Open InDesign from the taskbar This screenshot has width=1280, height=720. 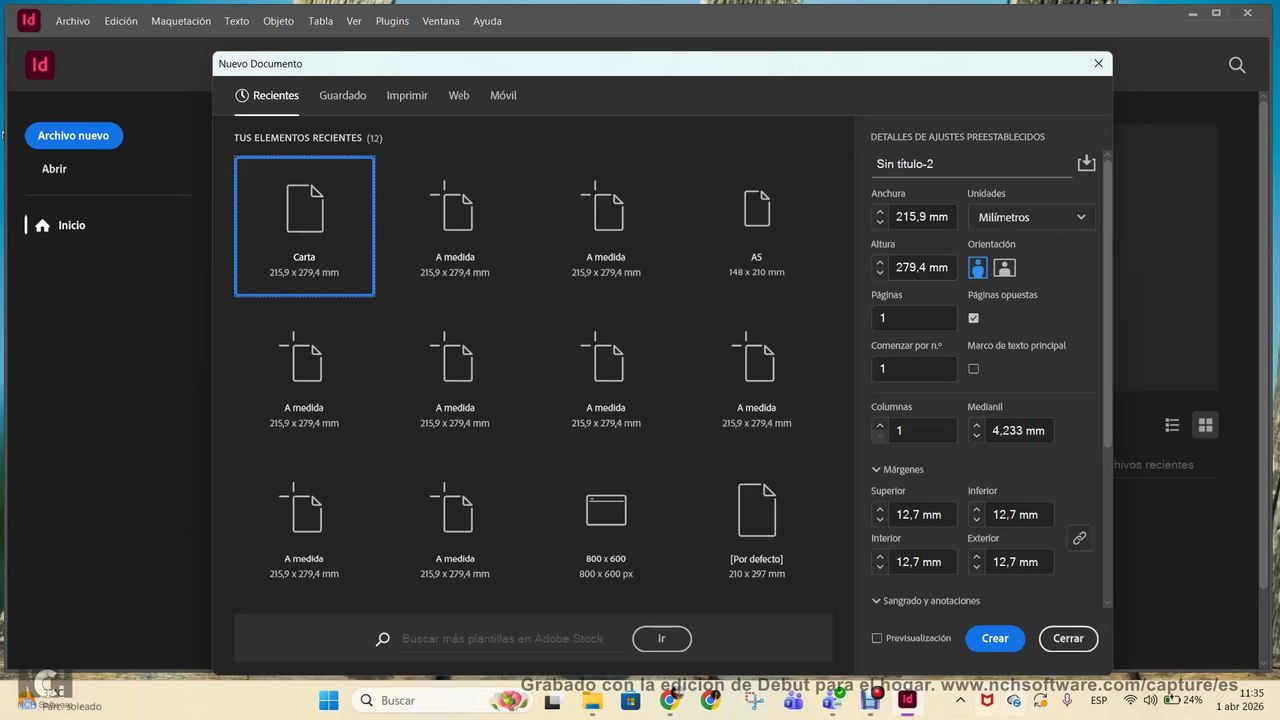[x=907, y=700]
